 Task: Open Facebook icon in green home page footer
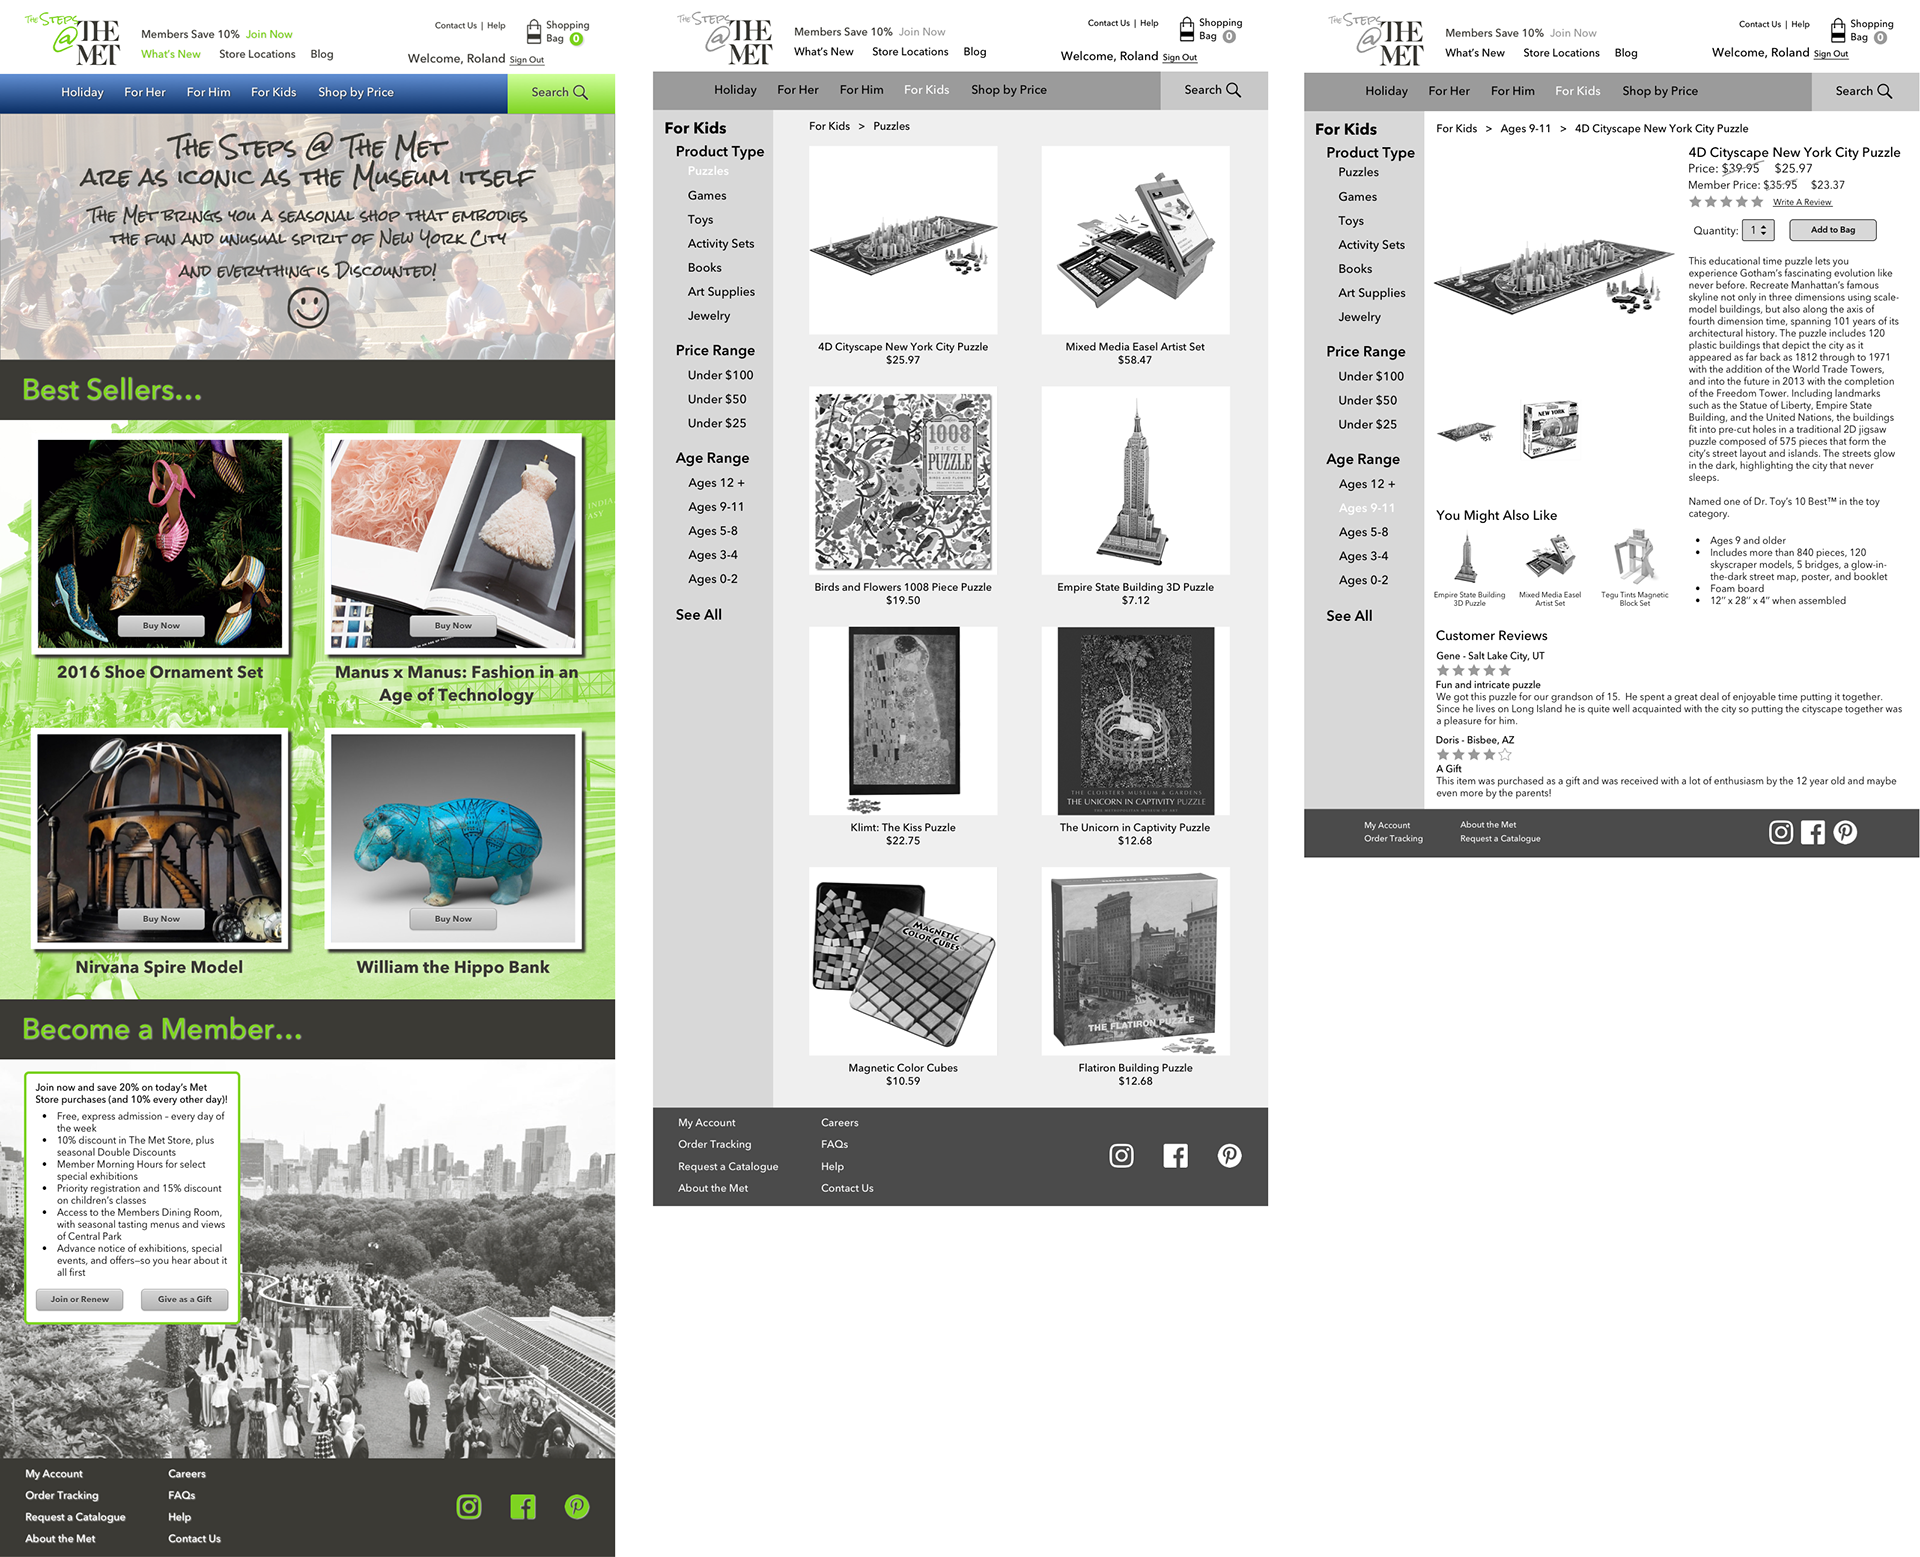pyautogui.click(x=523, y=1506)
